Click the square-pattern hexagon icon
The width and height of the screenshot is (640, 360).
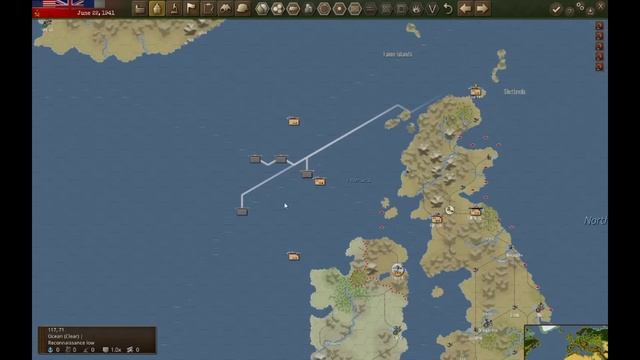355,9
